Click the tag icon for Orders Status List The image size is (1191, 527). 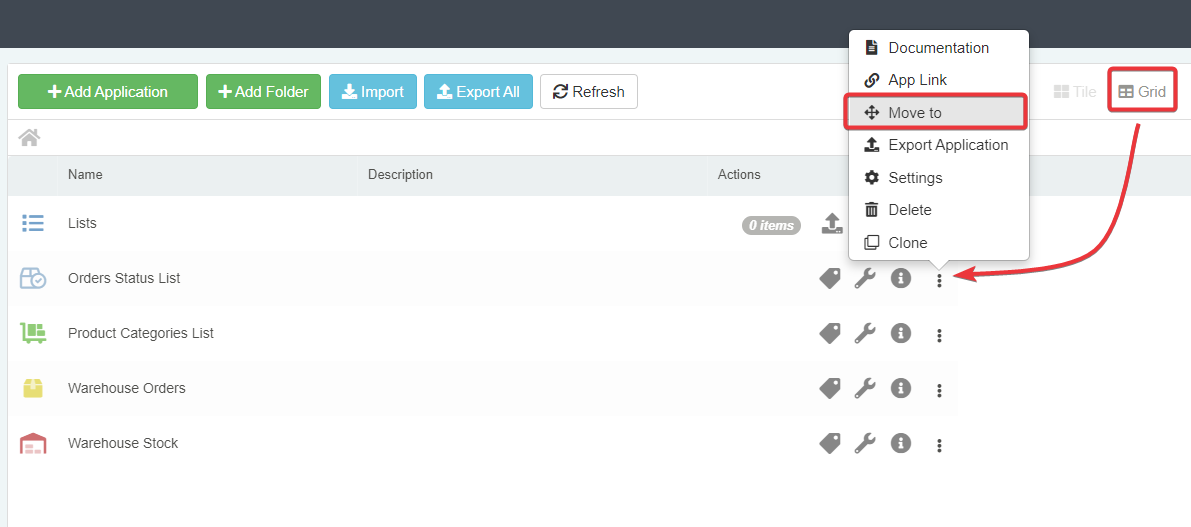point(830,279)
